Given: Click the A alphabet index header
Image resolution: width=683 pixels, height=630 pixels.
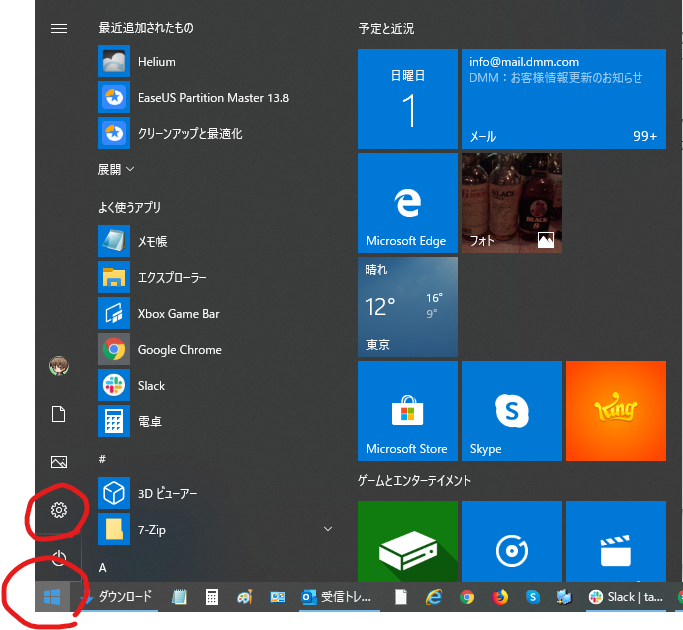Looking at the screenshot, I should point(102,568).
